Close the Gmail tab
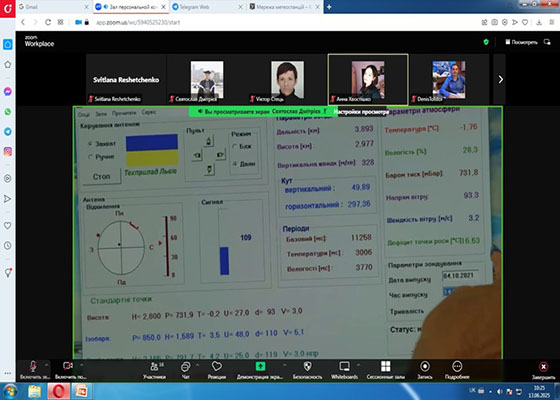The width and height of the screenshot is (560, 400). point(86,7)
